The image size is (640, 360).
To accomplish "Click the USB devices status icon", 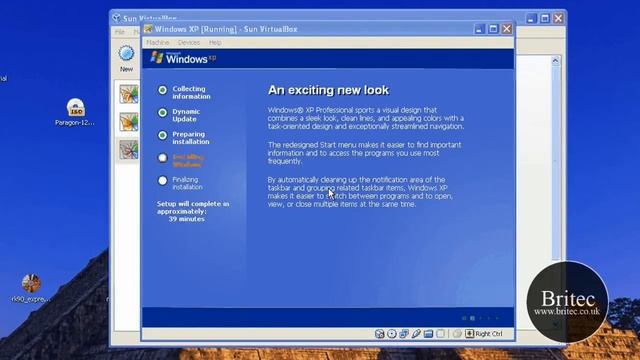I will [x=416, y=334].
